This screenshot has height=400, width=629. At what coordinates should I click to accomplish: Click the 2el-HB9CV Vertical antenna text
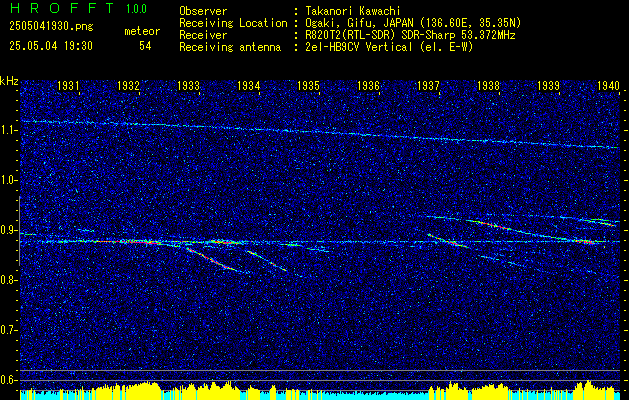pyautogui.click(x=389, y=47)
